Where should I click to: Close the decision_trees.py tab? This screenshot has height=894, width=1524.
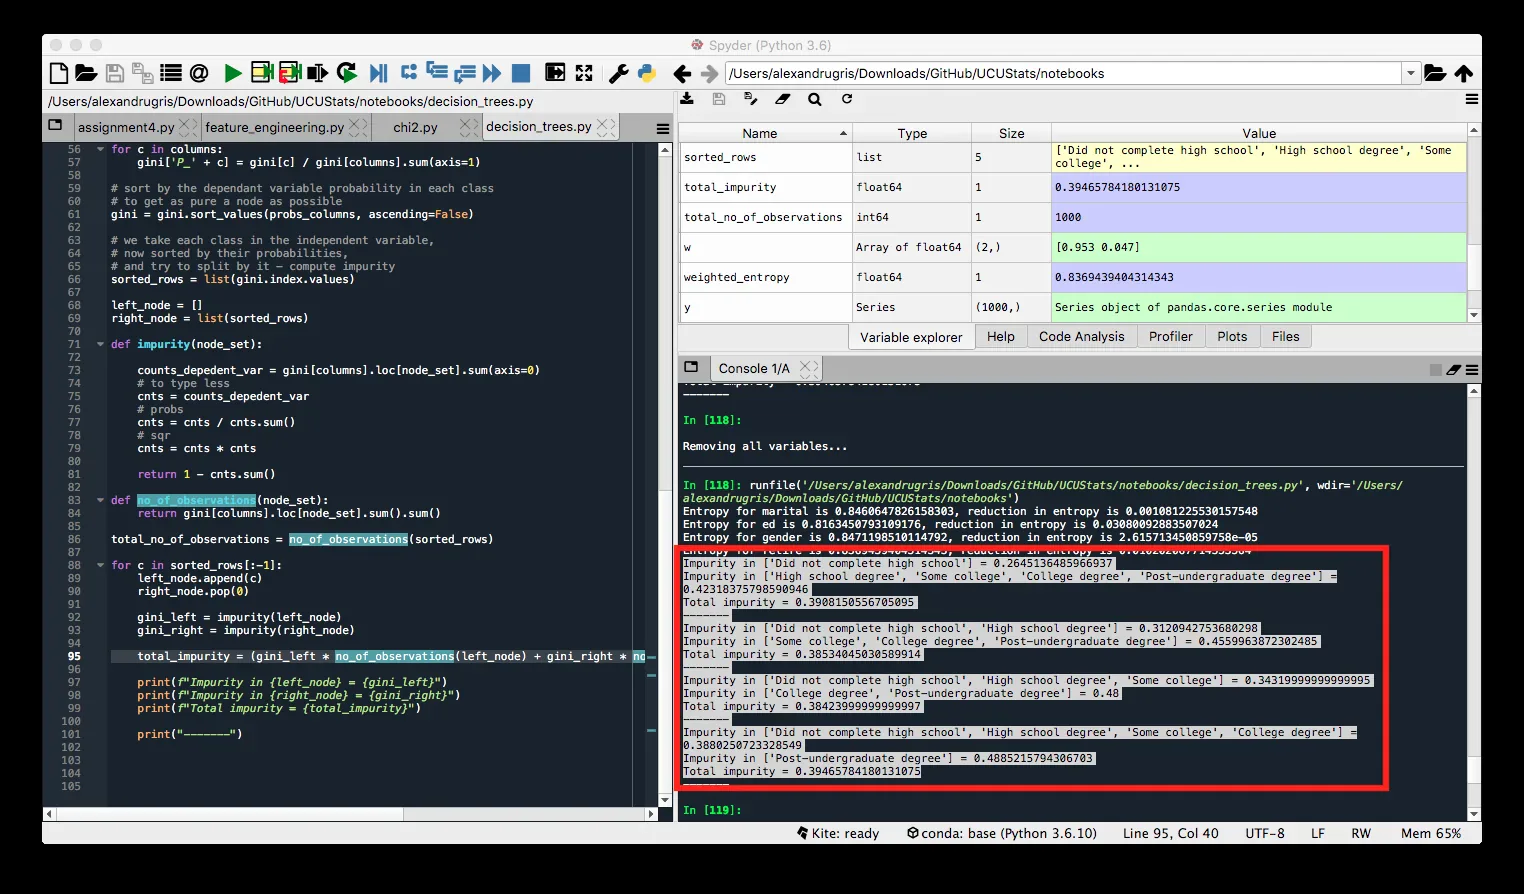point(606,127)
